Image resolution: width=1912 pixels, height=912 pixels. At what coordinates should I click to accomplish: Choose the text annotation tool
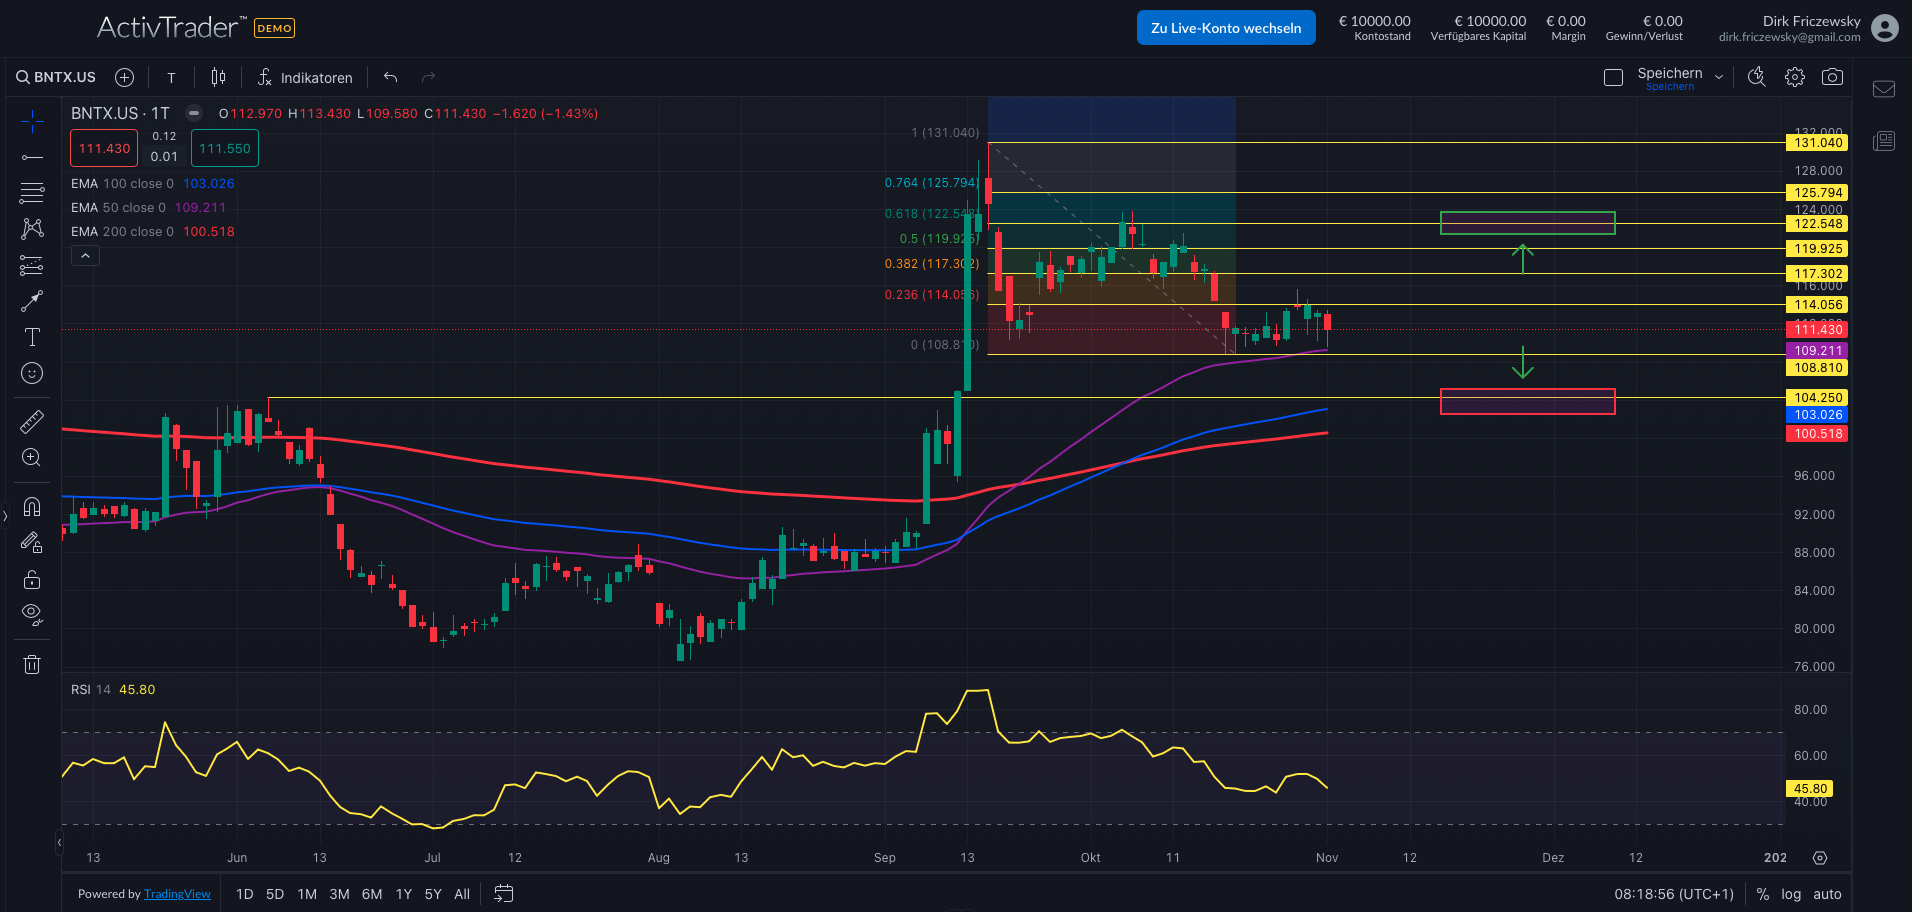click(x=32, y=337)
